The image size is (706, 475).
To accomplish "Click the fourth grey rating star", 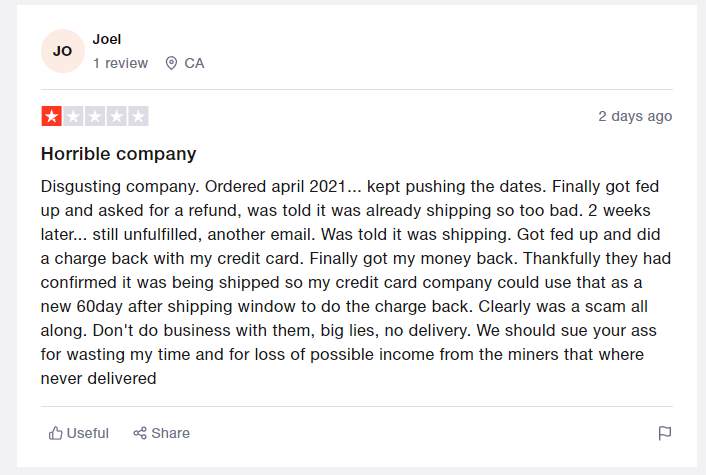I will (116, 116).
